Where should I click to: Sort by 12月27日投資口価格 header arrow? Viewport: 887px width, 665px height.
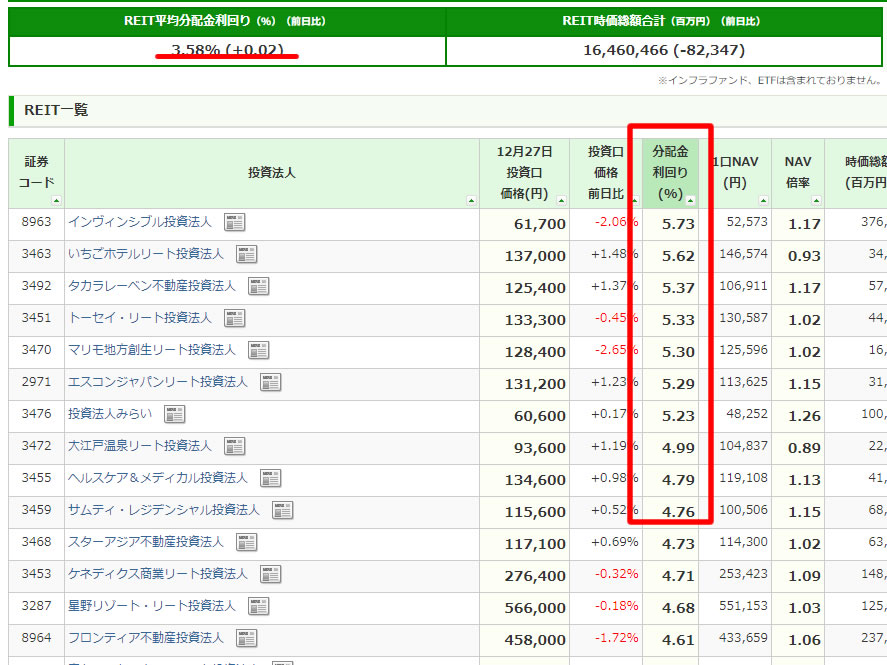[563, 201]
